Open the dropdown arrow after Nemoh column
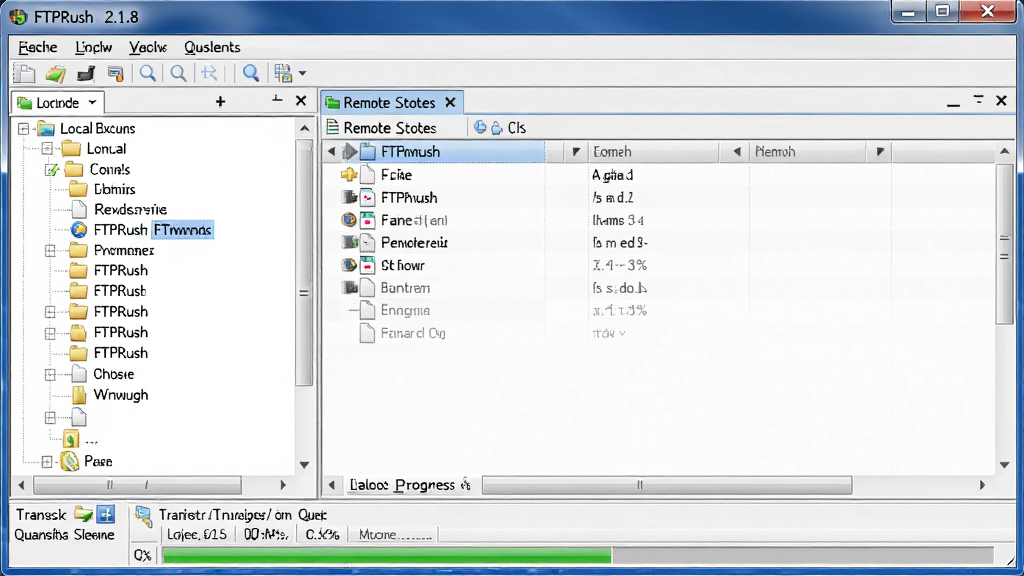This screenshot has width=1024, height=576. coord(880,152)
